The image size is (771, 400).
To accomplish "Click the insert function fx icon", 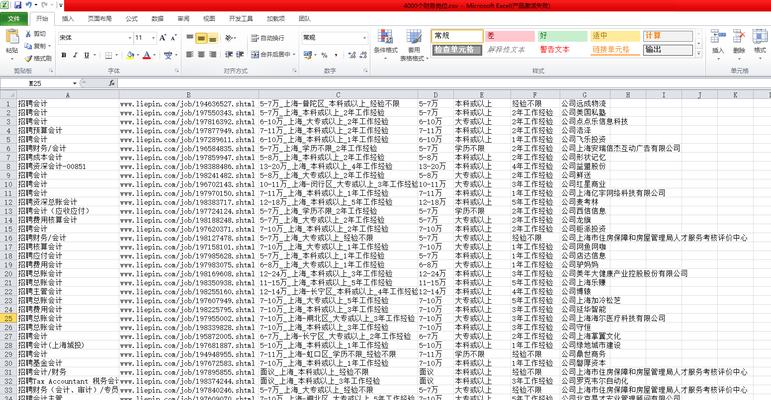I will click(112, 83).
